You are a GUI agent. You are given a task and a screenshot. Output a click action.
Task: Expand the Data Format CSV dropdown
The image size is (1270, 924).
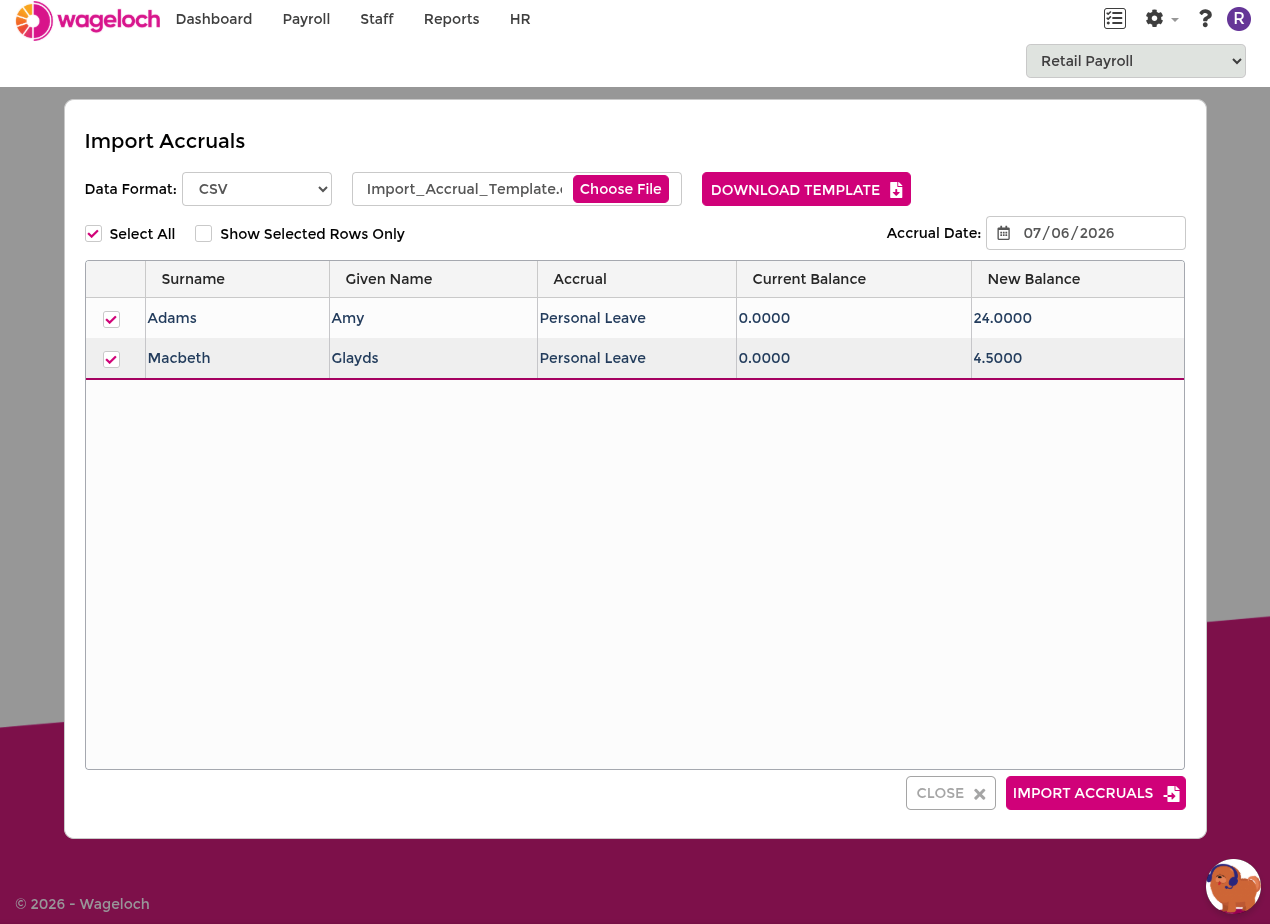(x=257, y=189)
